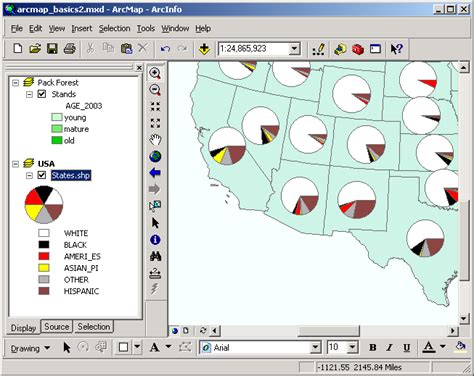
Task: Switch to the Source tab
Action: [x=57, y=327]
